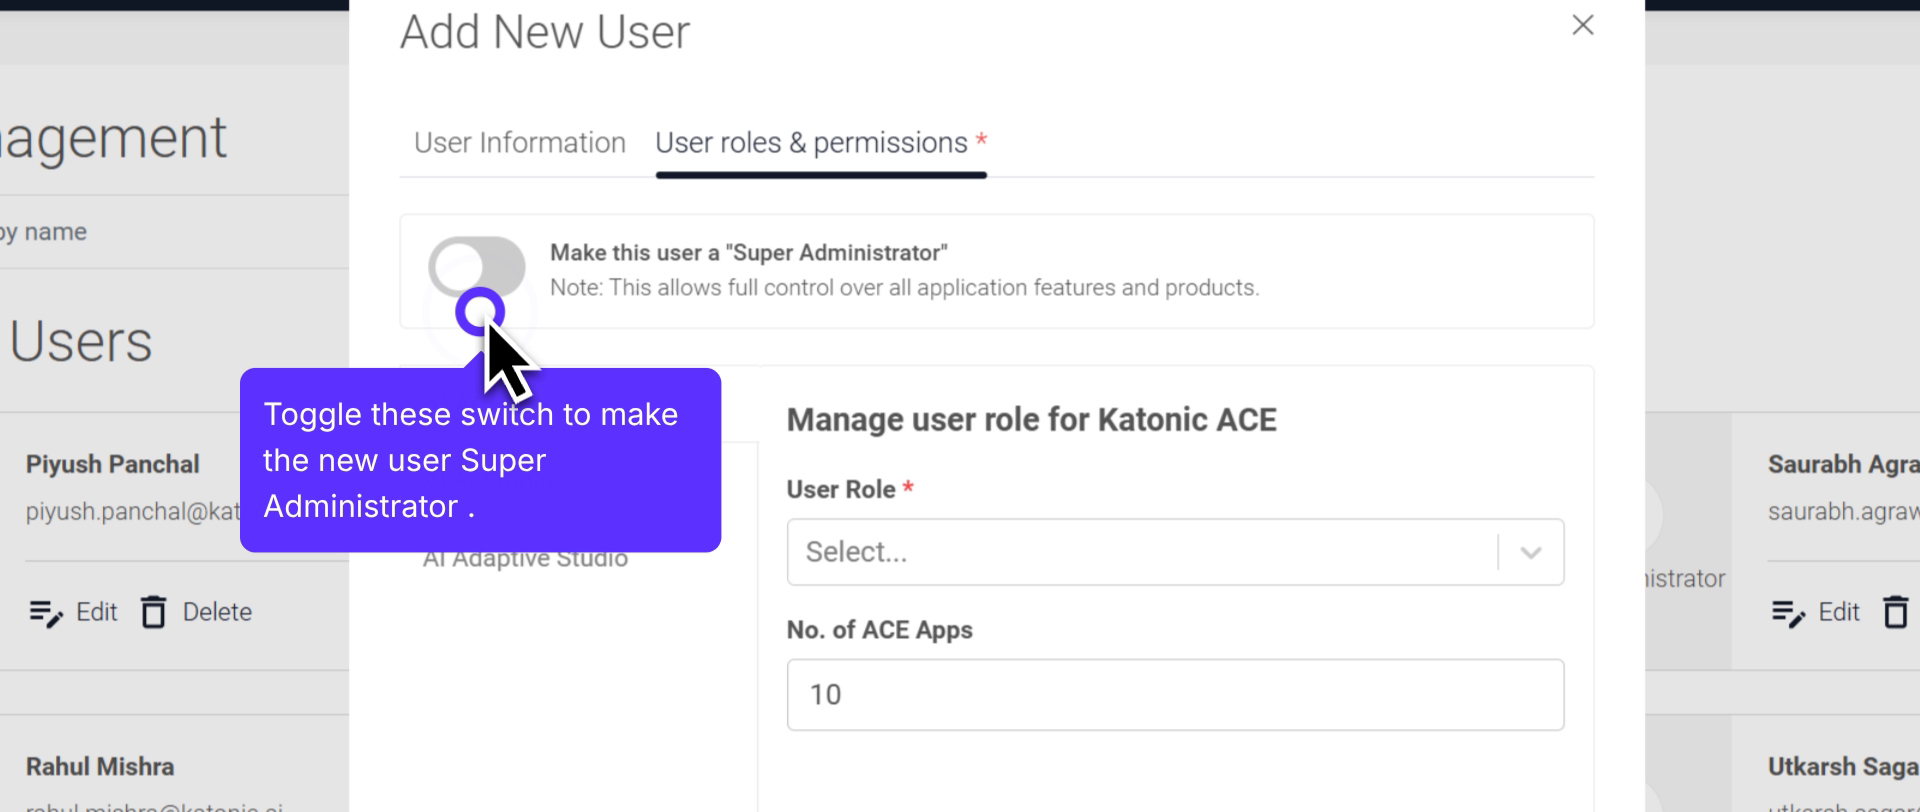Switch to the User Information tab
This screenshot has height=812, width=1920.
tap(519, 143)
